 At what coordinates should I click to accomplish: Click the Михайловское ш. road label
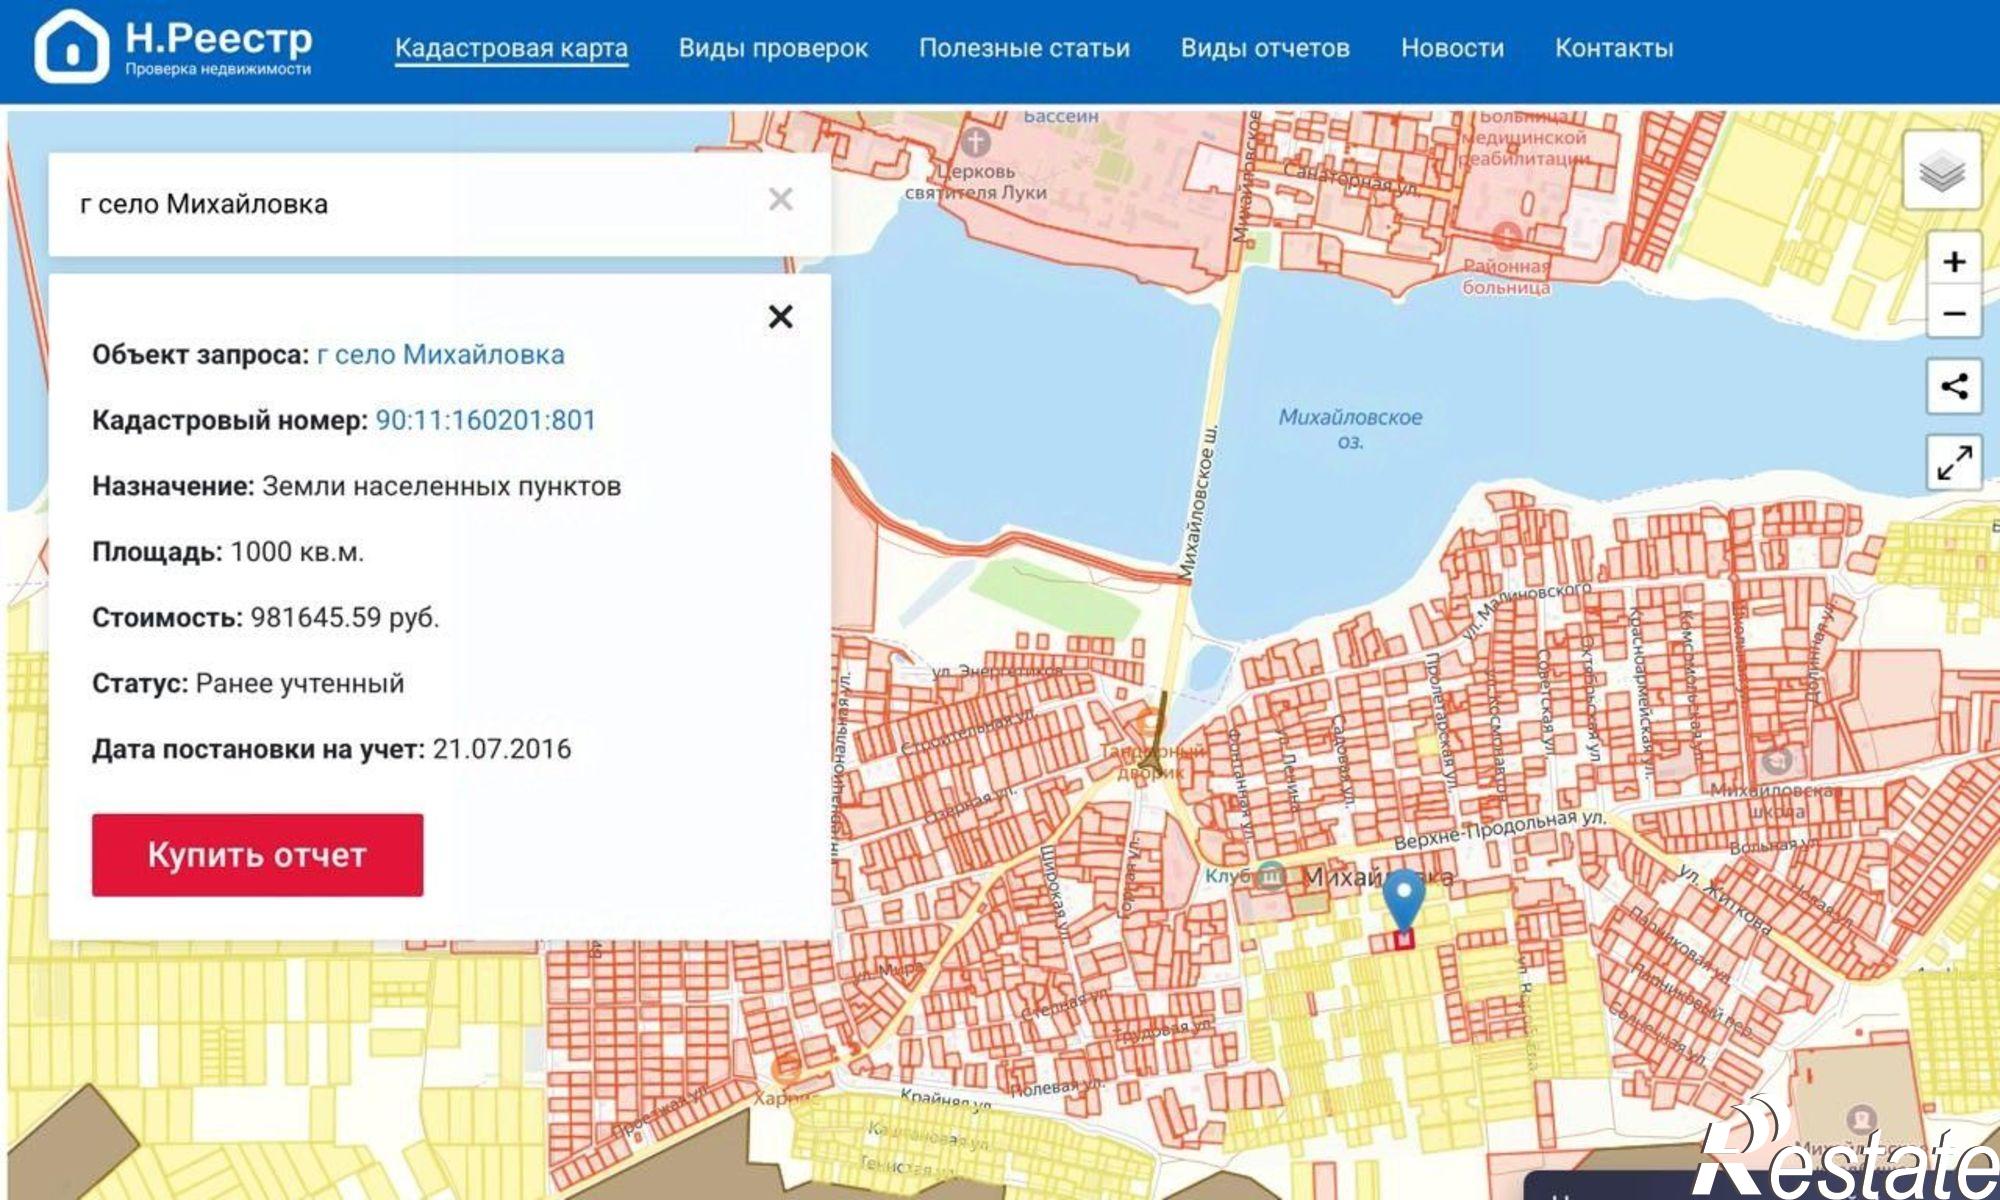pos(1197,504)
